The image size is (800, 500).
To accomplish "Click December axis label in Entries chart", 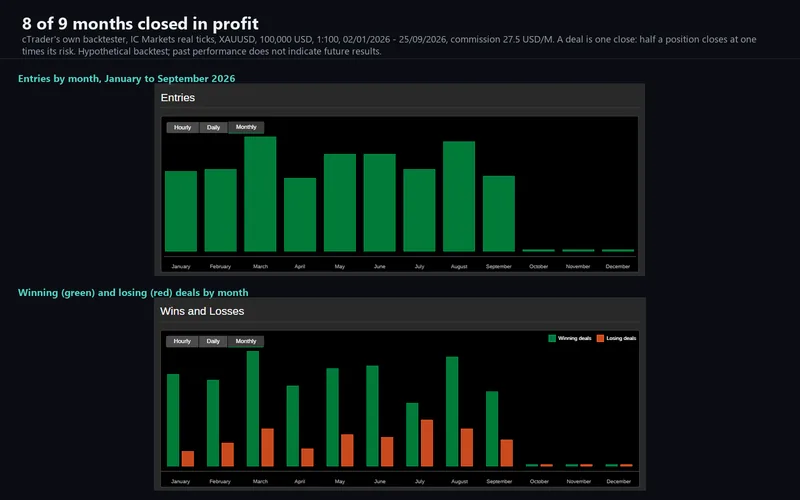I will (x=618, y=266).
